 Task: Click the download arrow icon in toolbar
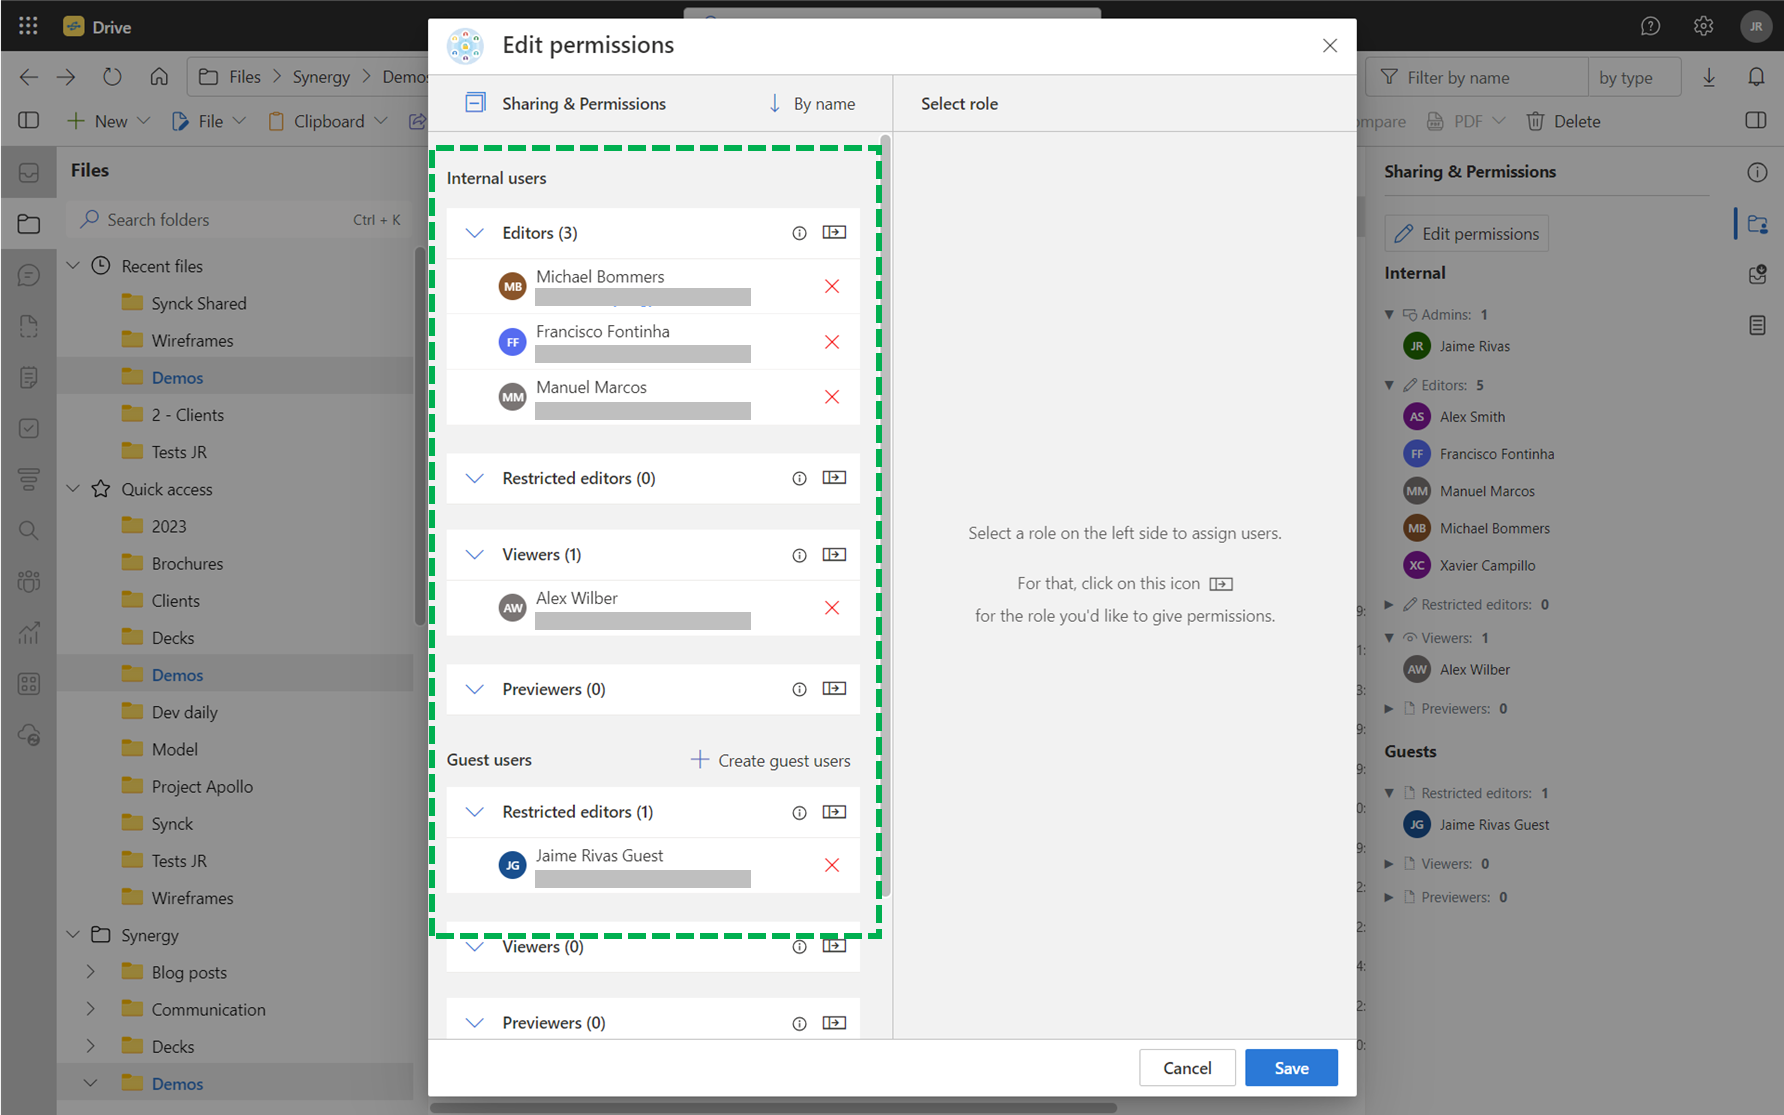(1709, 77)
